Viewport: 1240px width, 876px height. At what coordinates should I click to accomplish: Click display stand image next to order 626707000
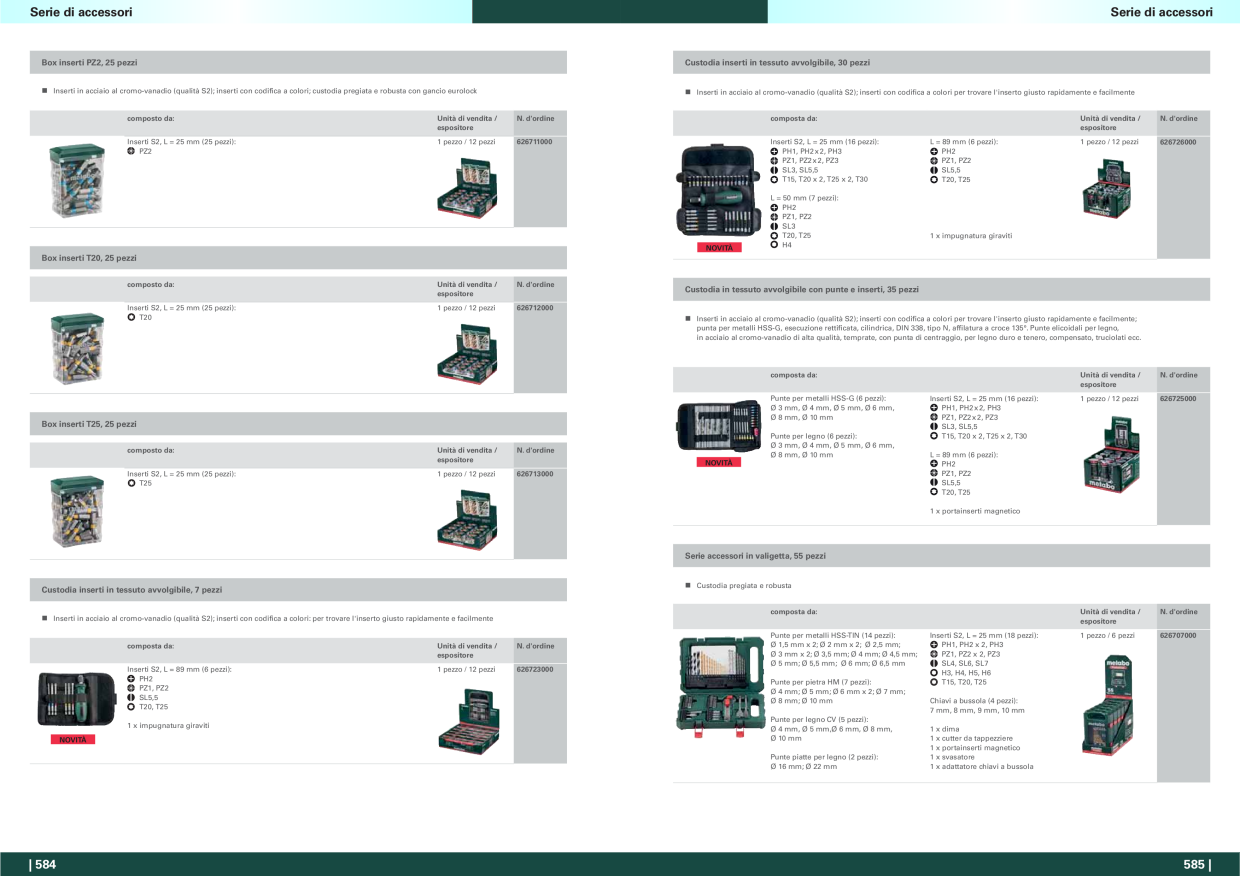1110,704
